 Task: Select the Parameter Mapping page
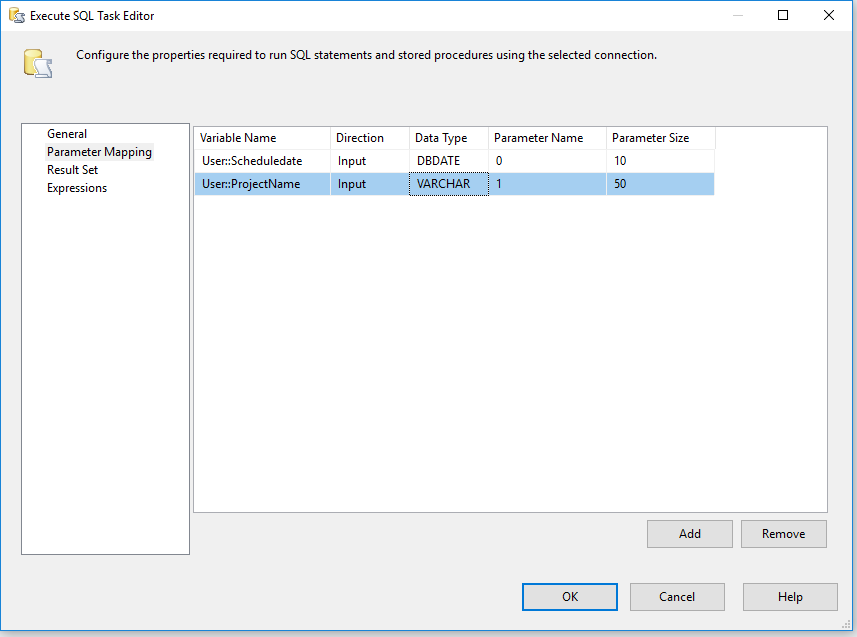[99, 152]
